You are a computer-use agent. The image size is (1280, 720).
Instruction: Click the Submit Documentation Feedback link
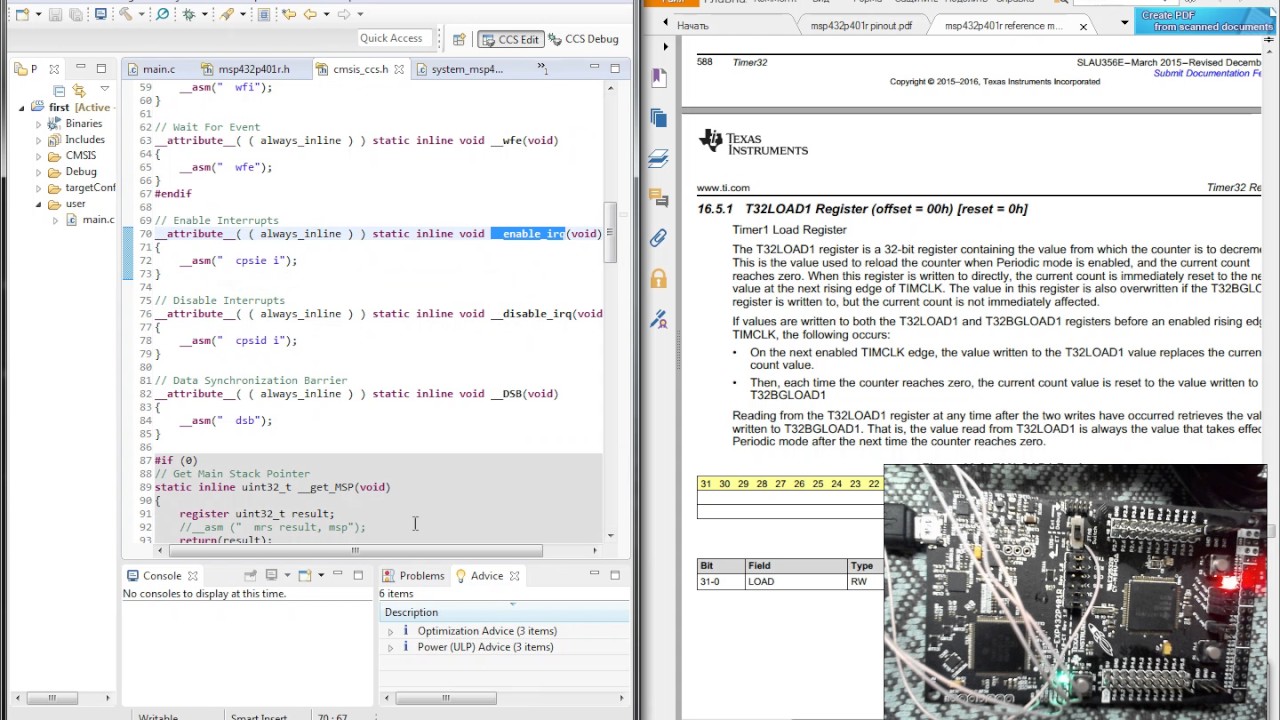coord(1207,74)
